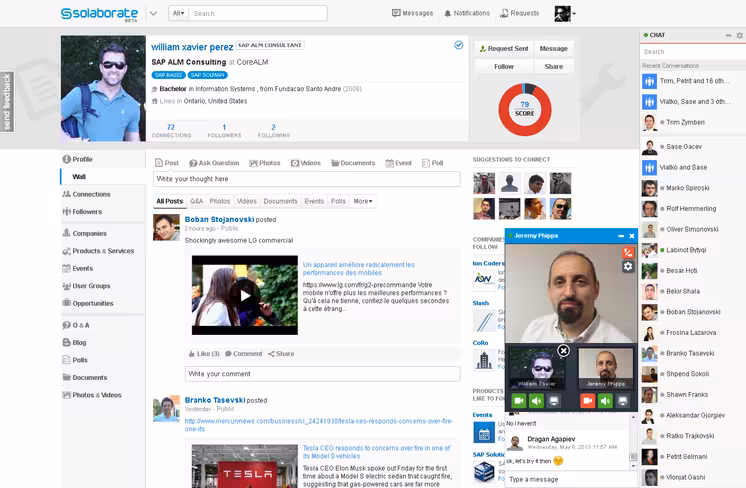Image resolution: width=746 pixels, height=488 pixels.
Task: Open the Notifications bell
Action: 467,13
